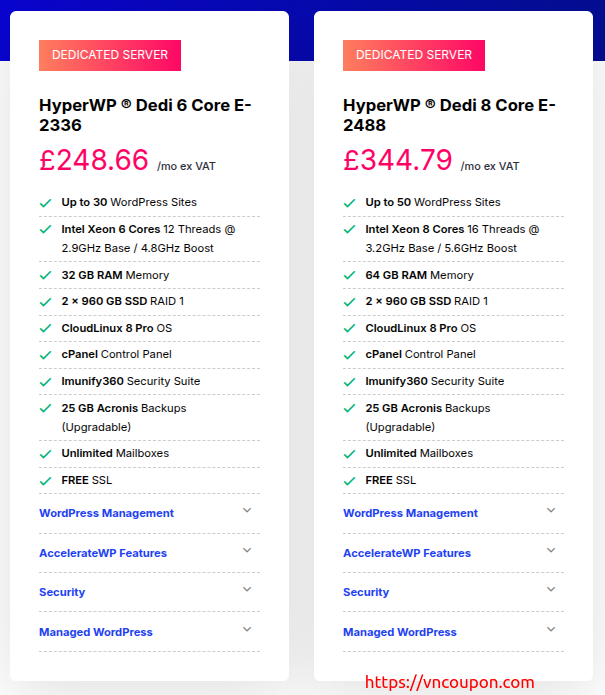Click checkmark beside Imunify360 in 6 Core plan
605x695 pixels.
tap(46, 382)
